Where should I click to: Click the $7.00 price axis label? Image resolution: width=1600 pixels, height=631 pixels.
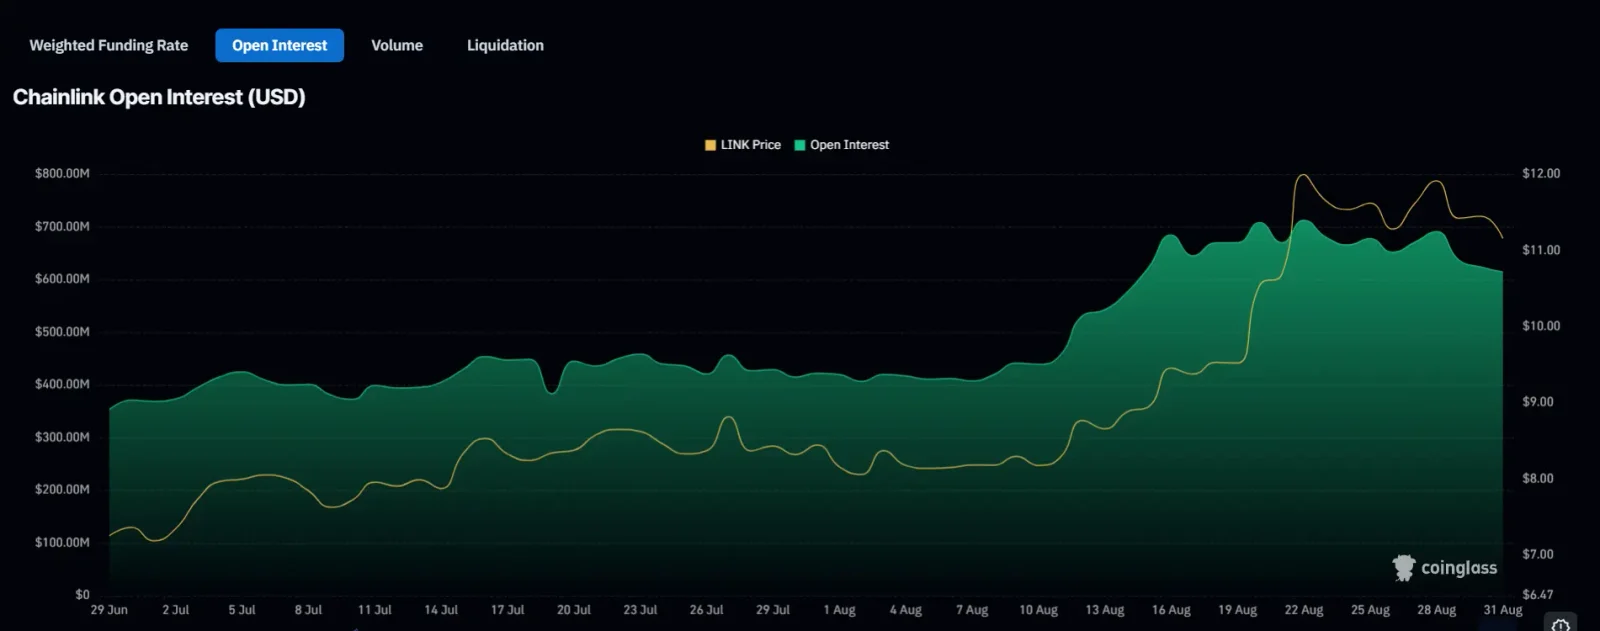click(x=1538, y=554)
